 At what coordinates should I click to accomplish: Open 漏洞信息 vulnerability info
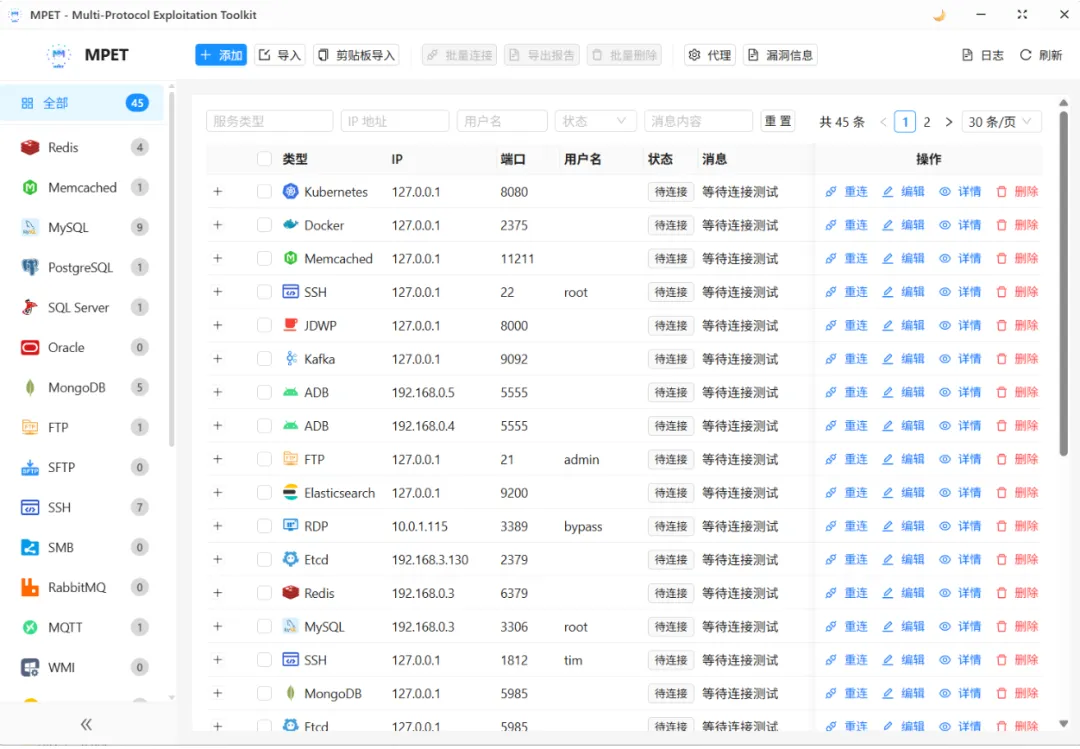pos(780,55)
